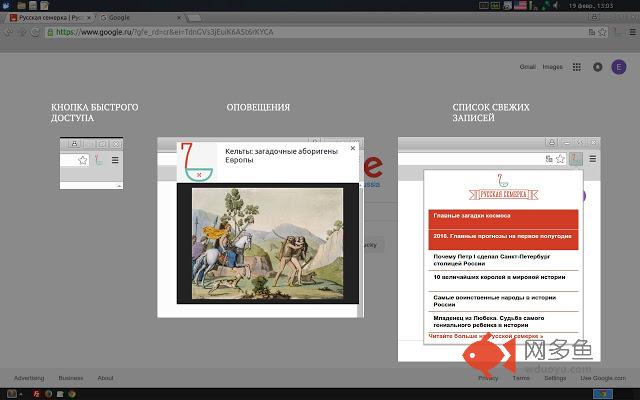Click the Russian Seven logo in the notification

(198, 160)
